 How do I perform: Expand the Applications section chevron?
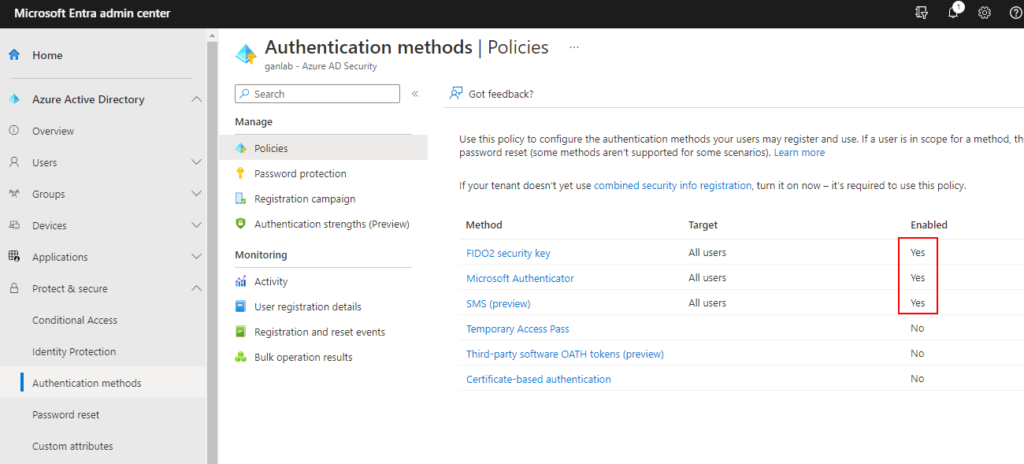tap(196, 257)
